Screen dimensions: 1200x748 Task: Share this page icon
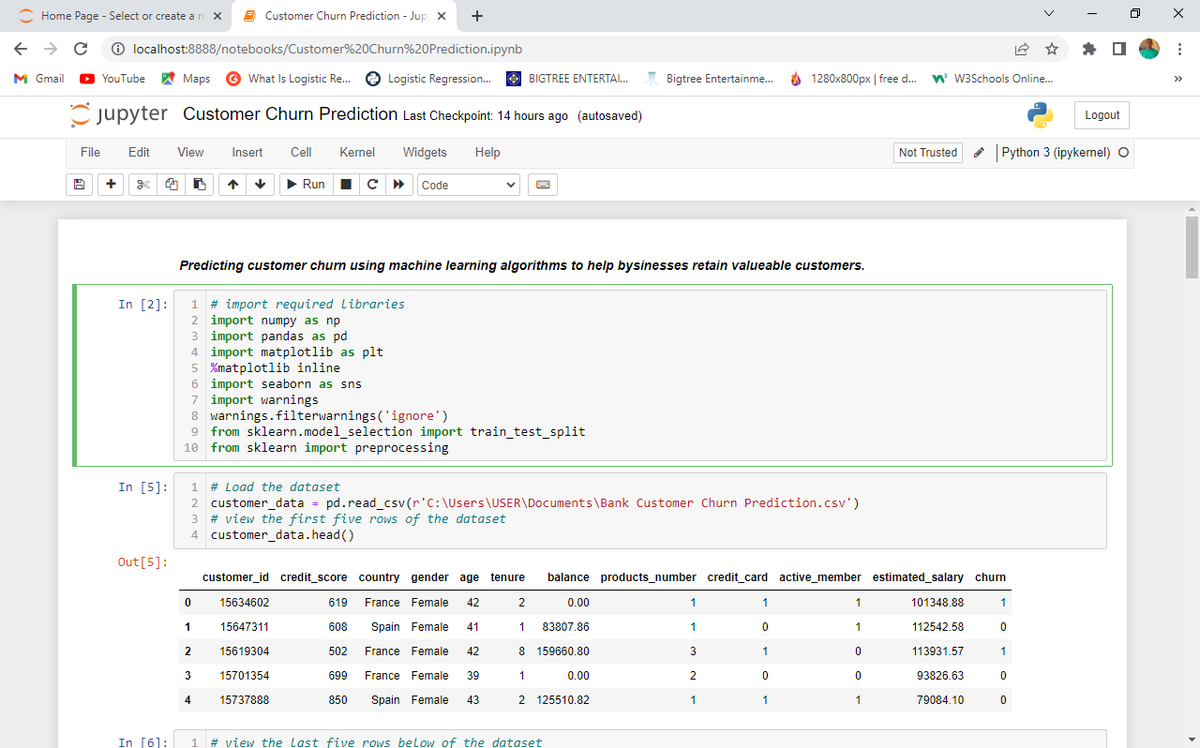[1024, 49]
